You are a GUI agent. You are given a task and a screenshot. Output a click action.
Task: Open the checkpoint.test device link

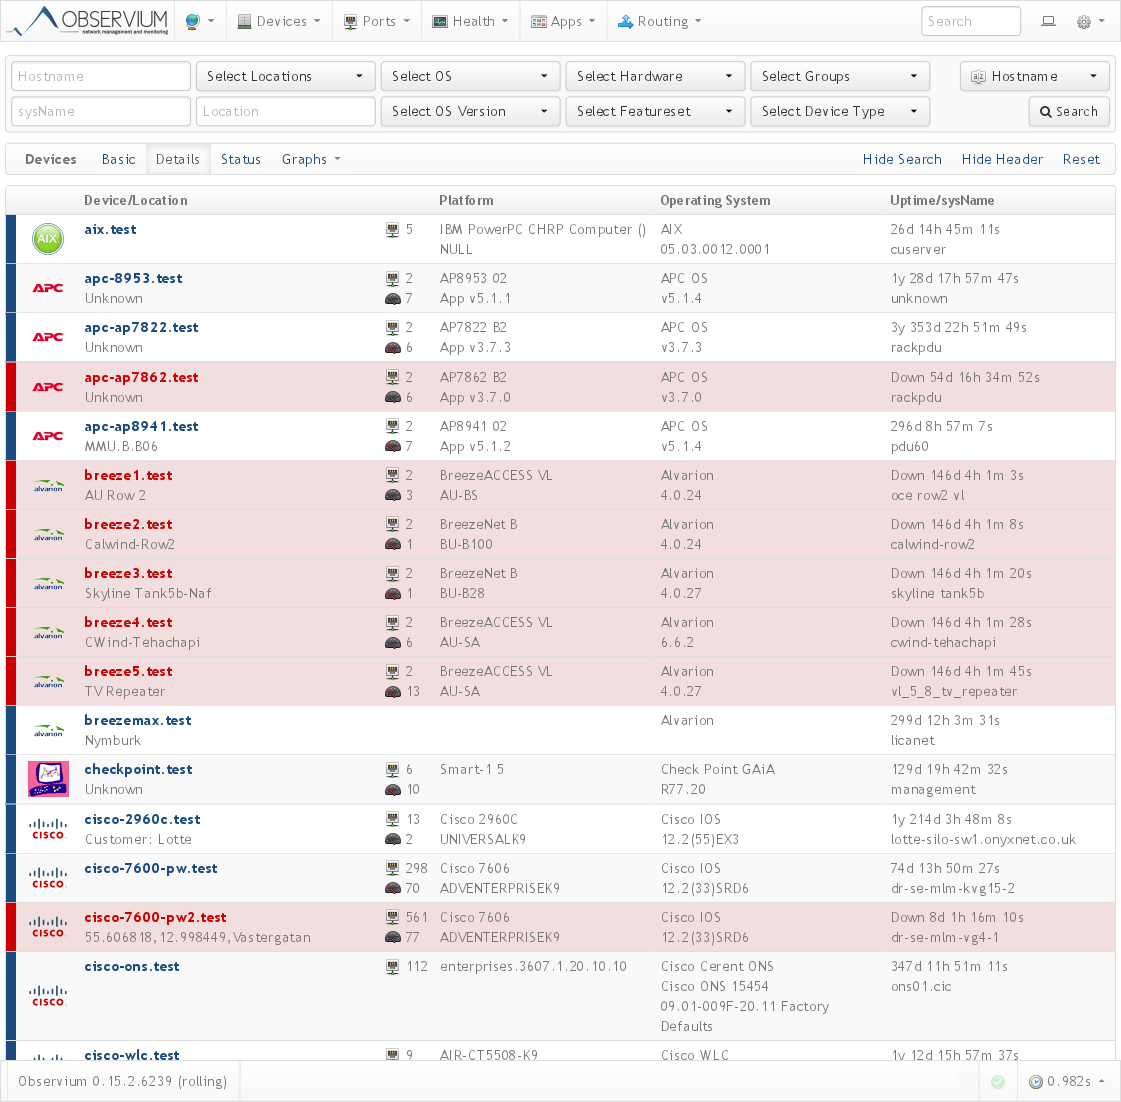click(139, 769)
